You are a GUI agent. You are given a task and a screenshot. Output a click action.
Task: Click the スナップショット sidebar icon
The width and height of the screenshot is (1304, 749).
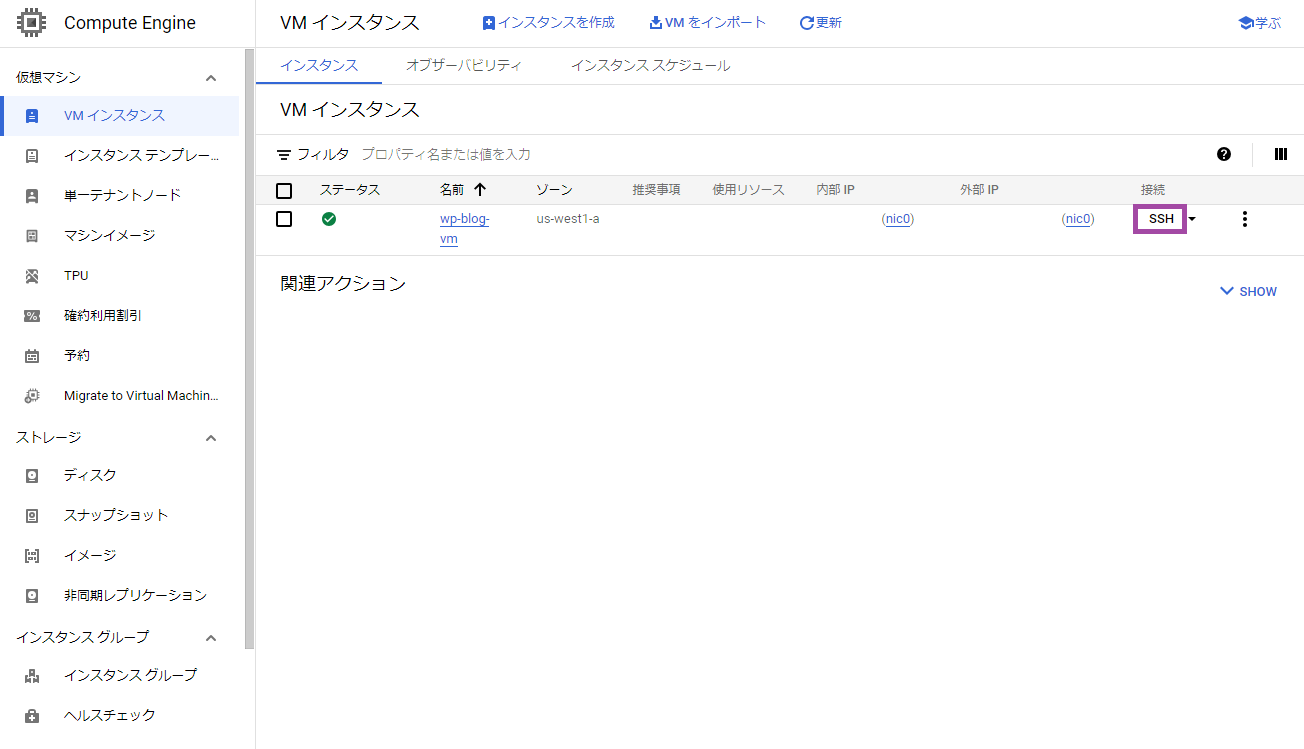[32, 516]
